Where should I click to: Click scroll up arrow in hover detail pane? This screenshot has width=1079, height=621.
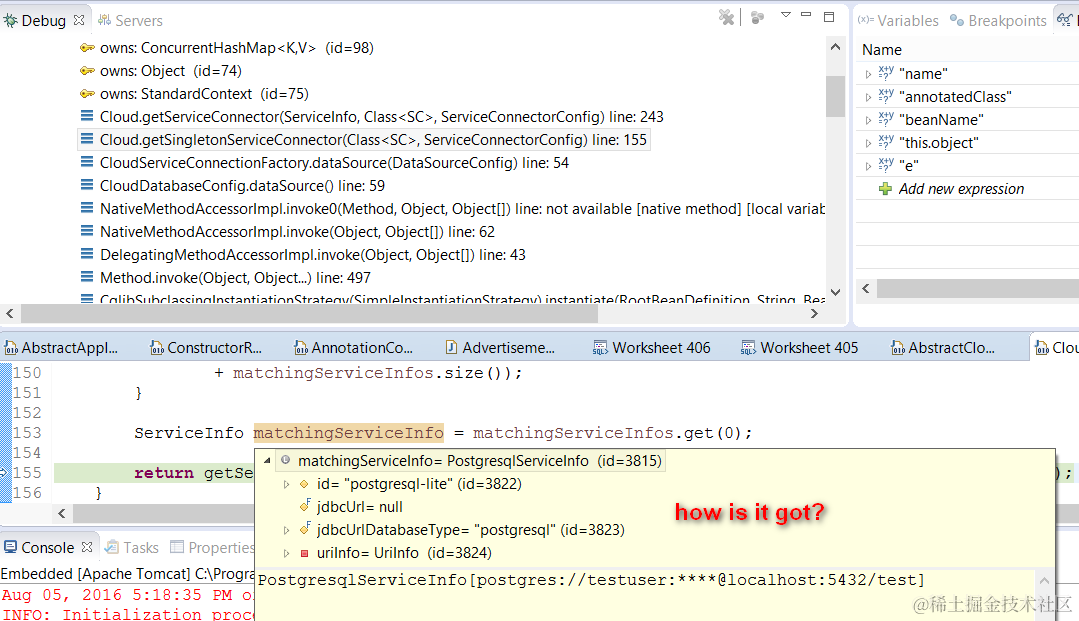[x=1044, y=580]
